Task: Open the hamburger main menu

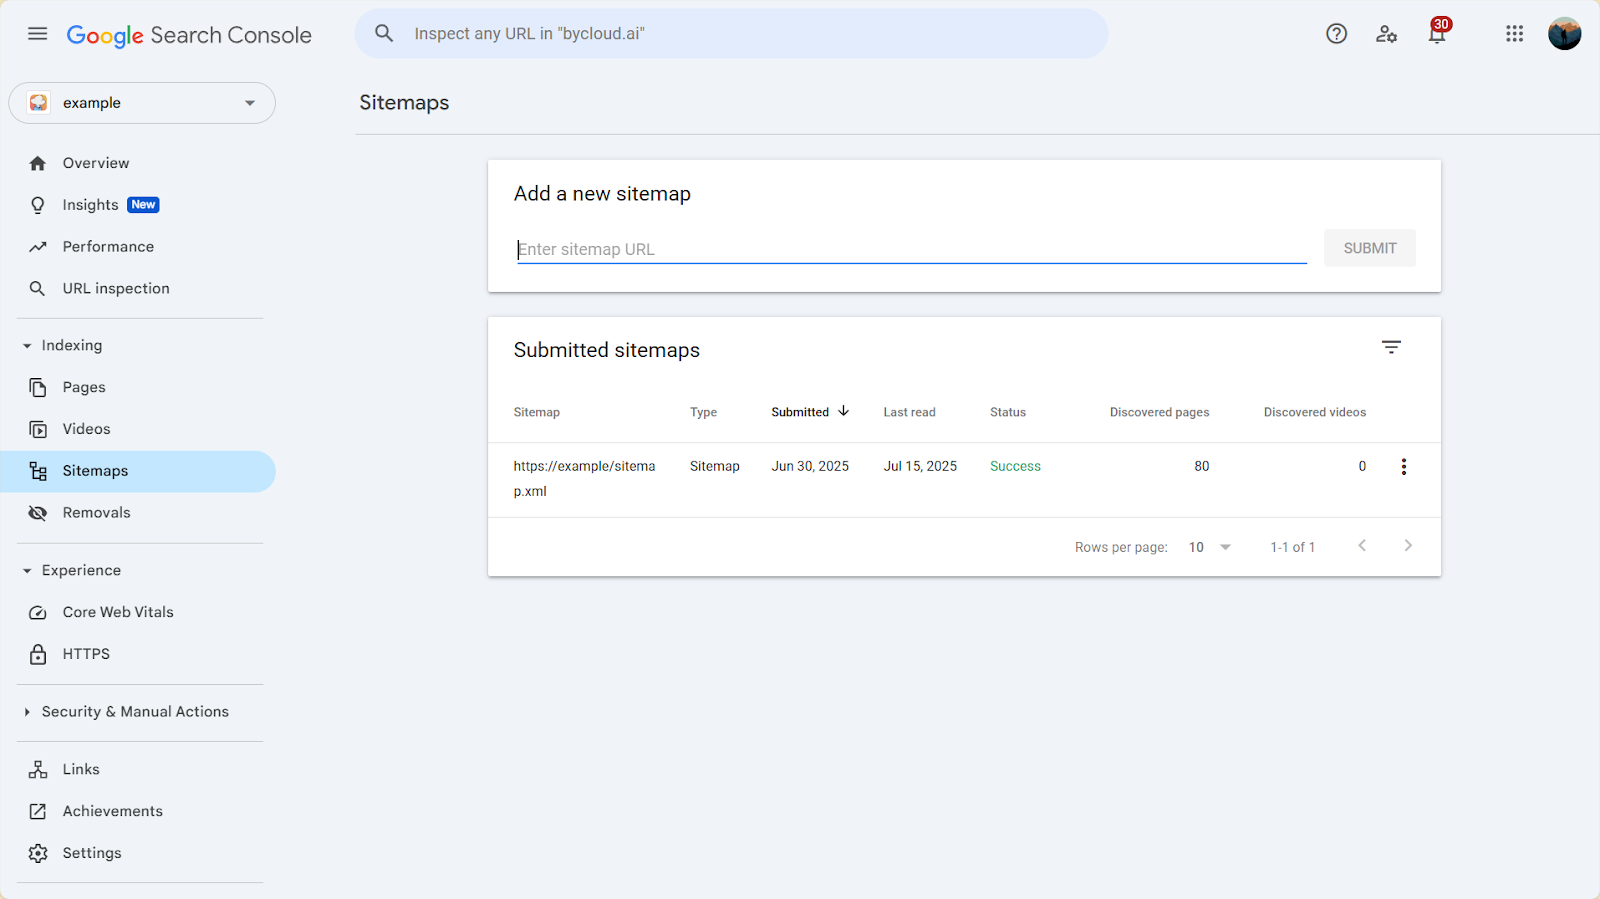Action: pos(38,34)
